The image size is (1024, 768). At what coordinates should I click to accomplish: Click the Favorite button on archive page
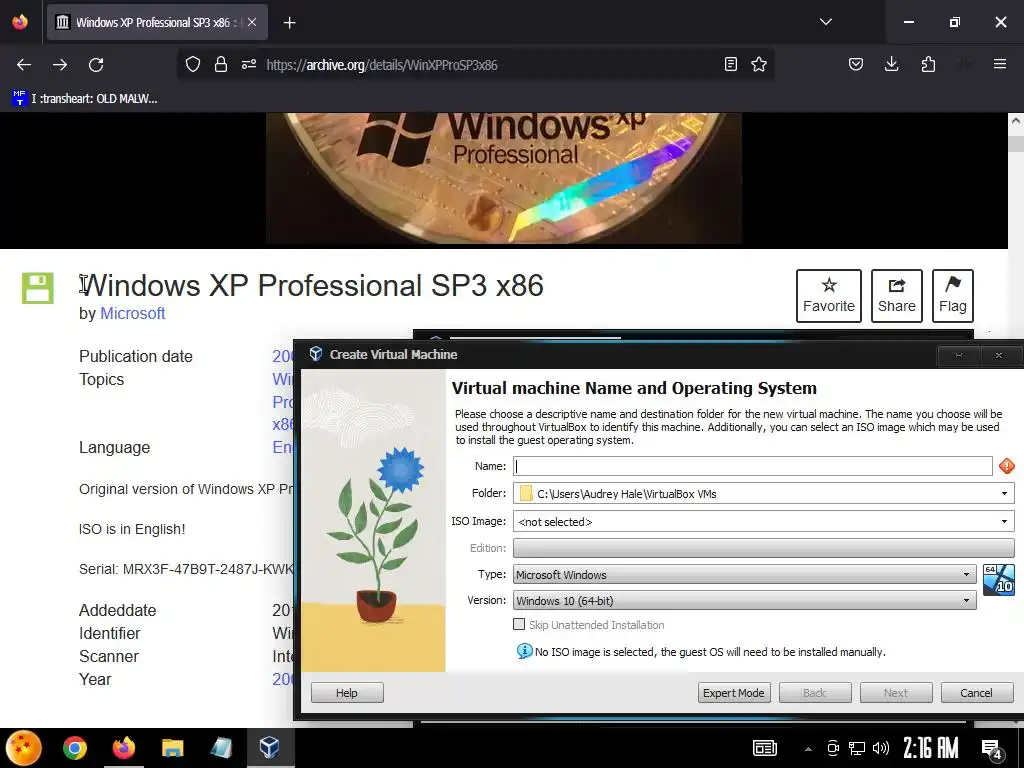pos(829,296)
